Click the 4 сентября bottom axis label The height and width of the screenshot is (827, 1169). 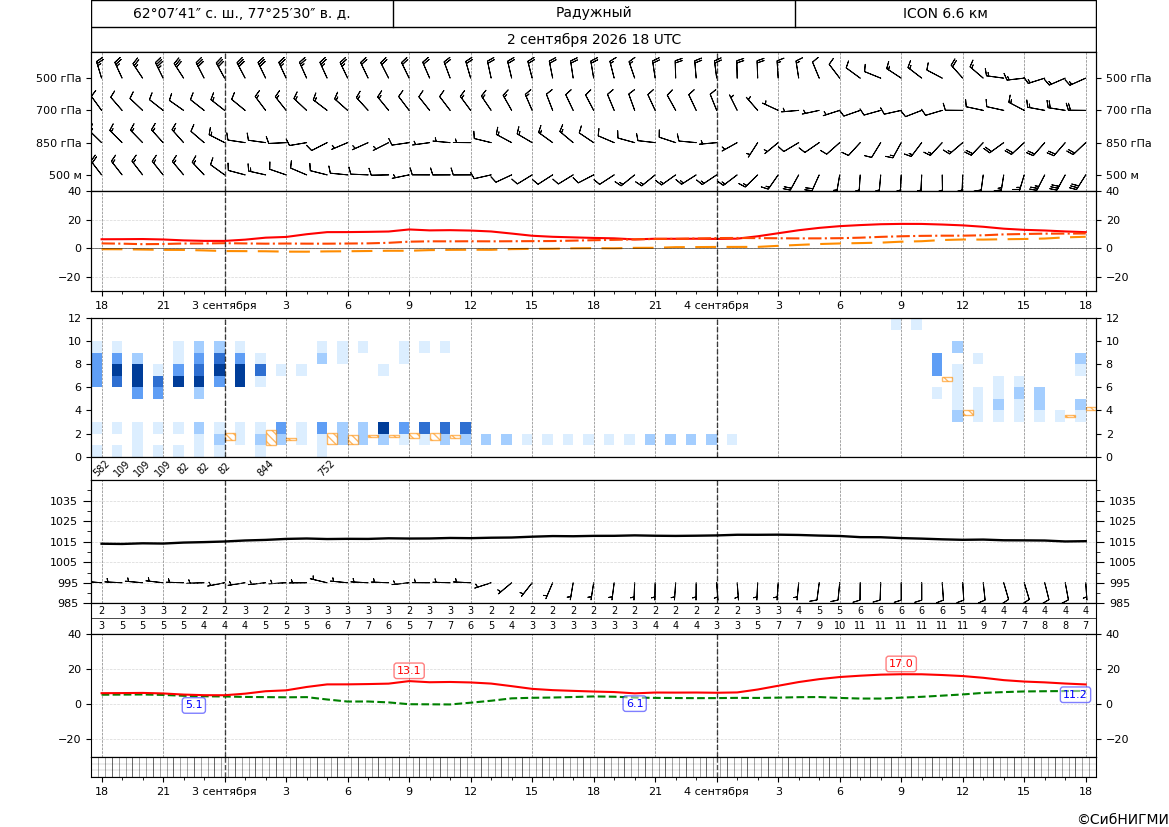pyautogui.click(x=716, y=791)
